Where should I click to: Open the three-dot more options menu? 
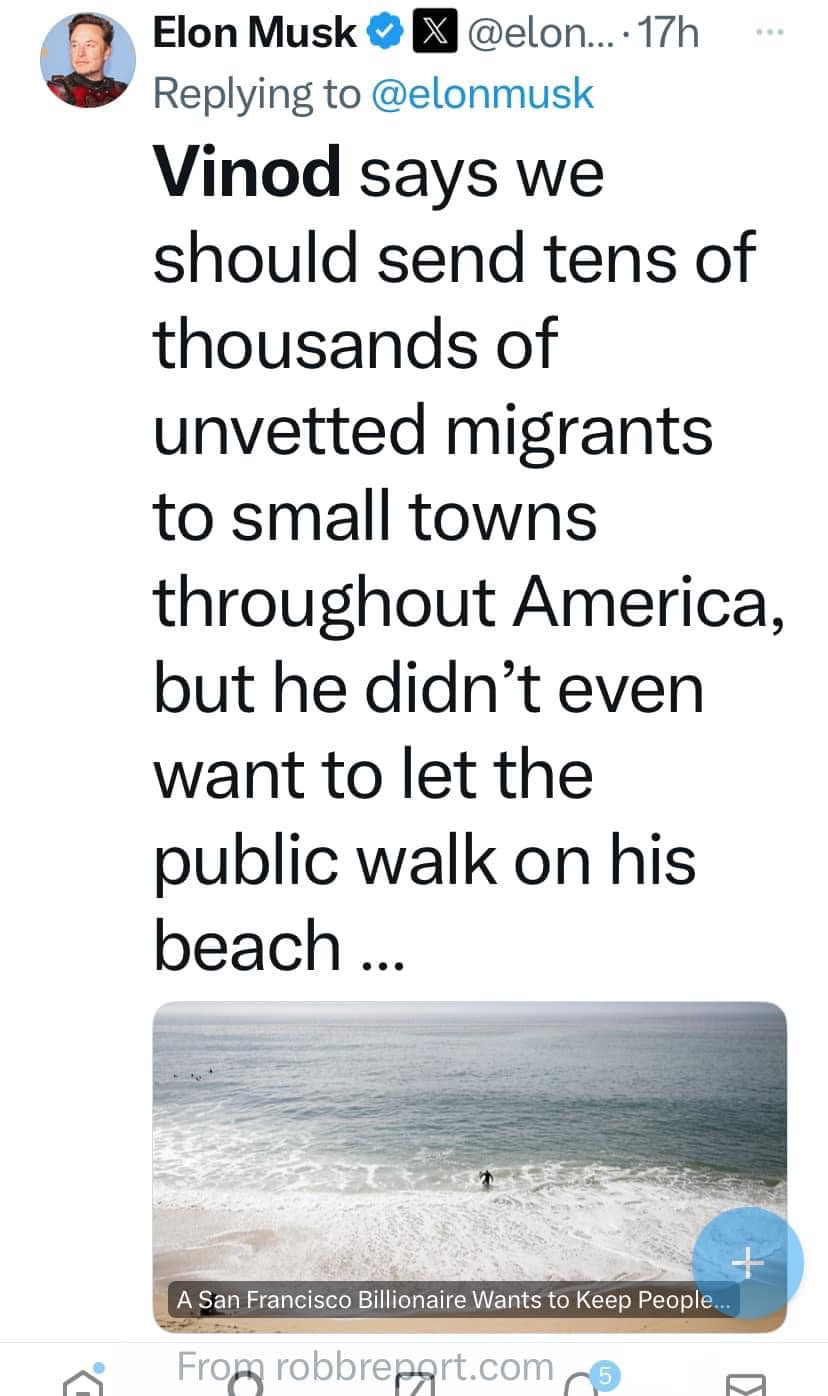pos(770,32)
